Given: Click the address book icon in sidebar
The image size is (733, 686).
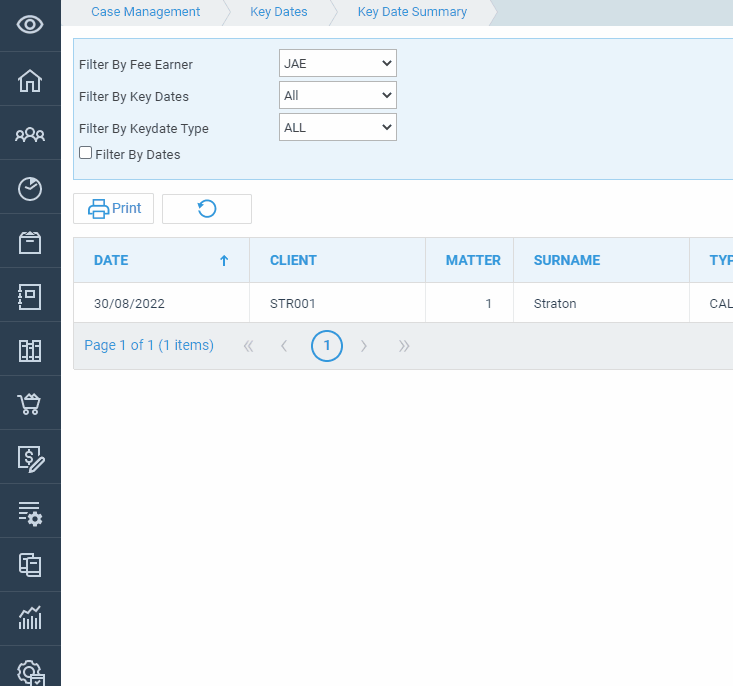Looking at the screenshot, I should tap(30, 296).
